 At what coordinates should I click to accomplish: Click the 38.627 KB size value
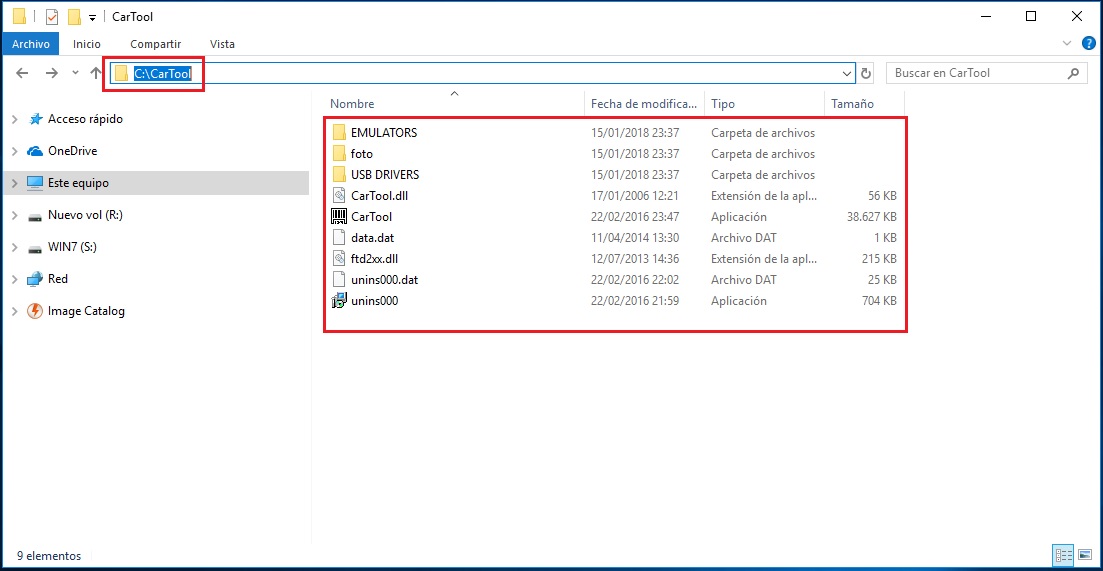[872, 217]
